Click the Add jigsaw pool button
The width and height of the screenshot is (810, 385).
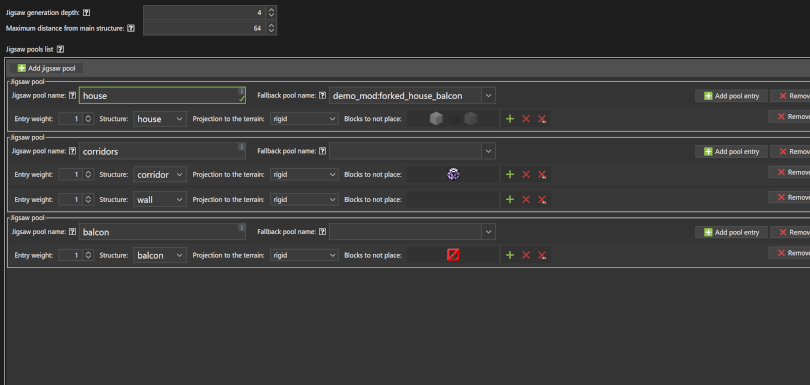46,68
